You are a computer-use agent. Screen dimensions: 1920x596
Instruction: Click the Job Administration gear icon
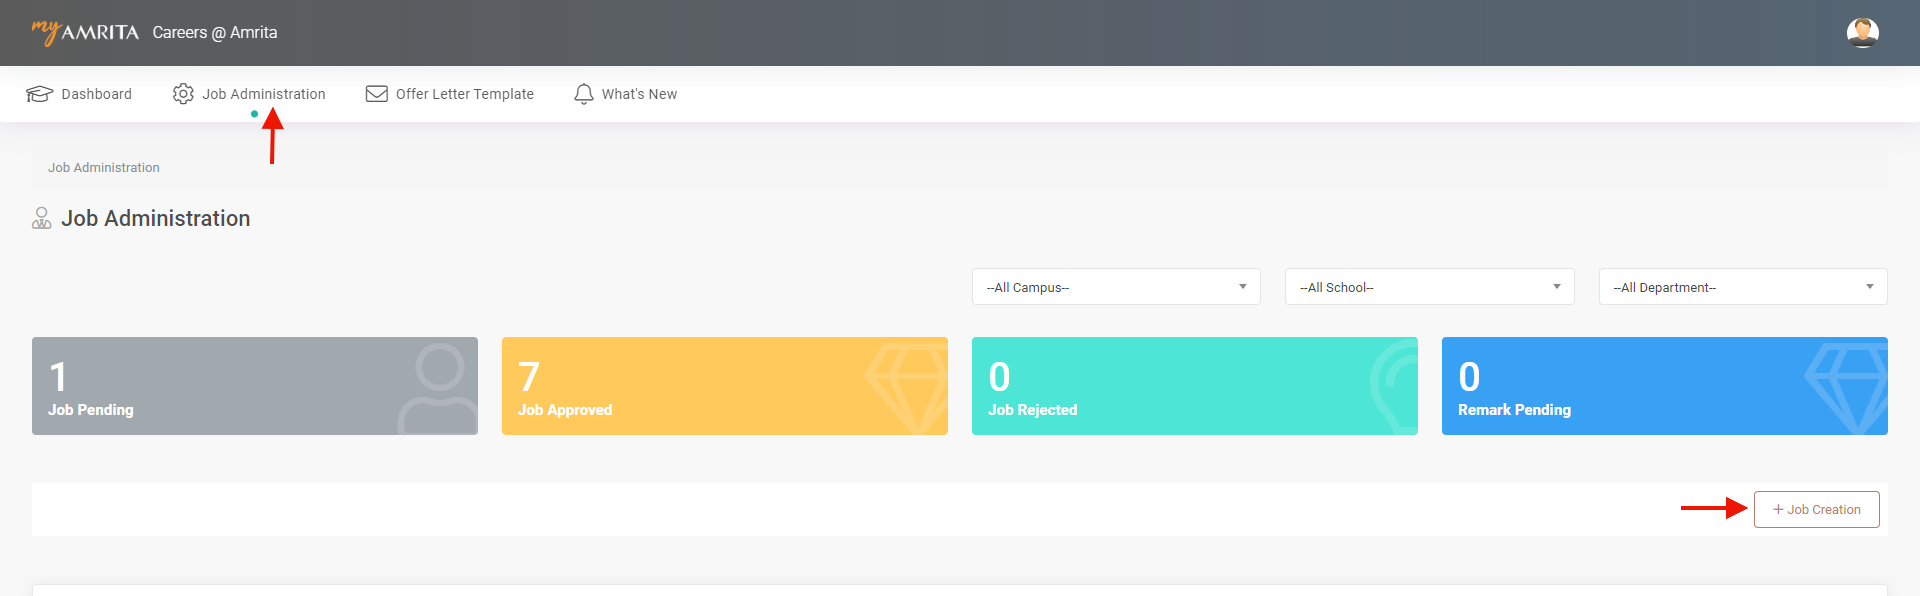pyautogui.click(x=183, y=94)
